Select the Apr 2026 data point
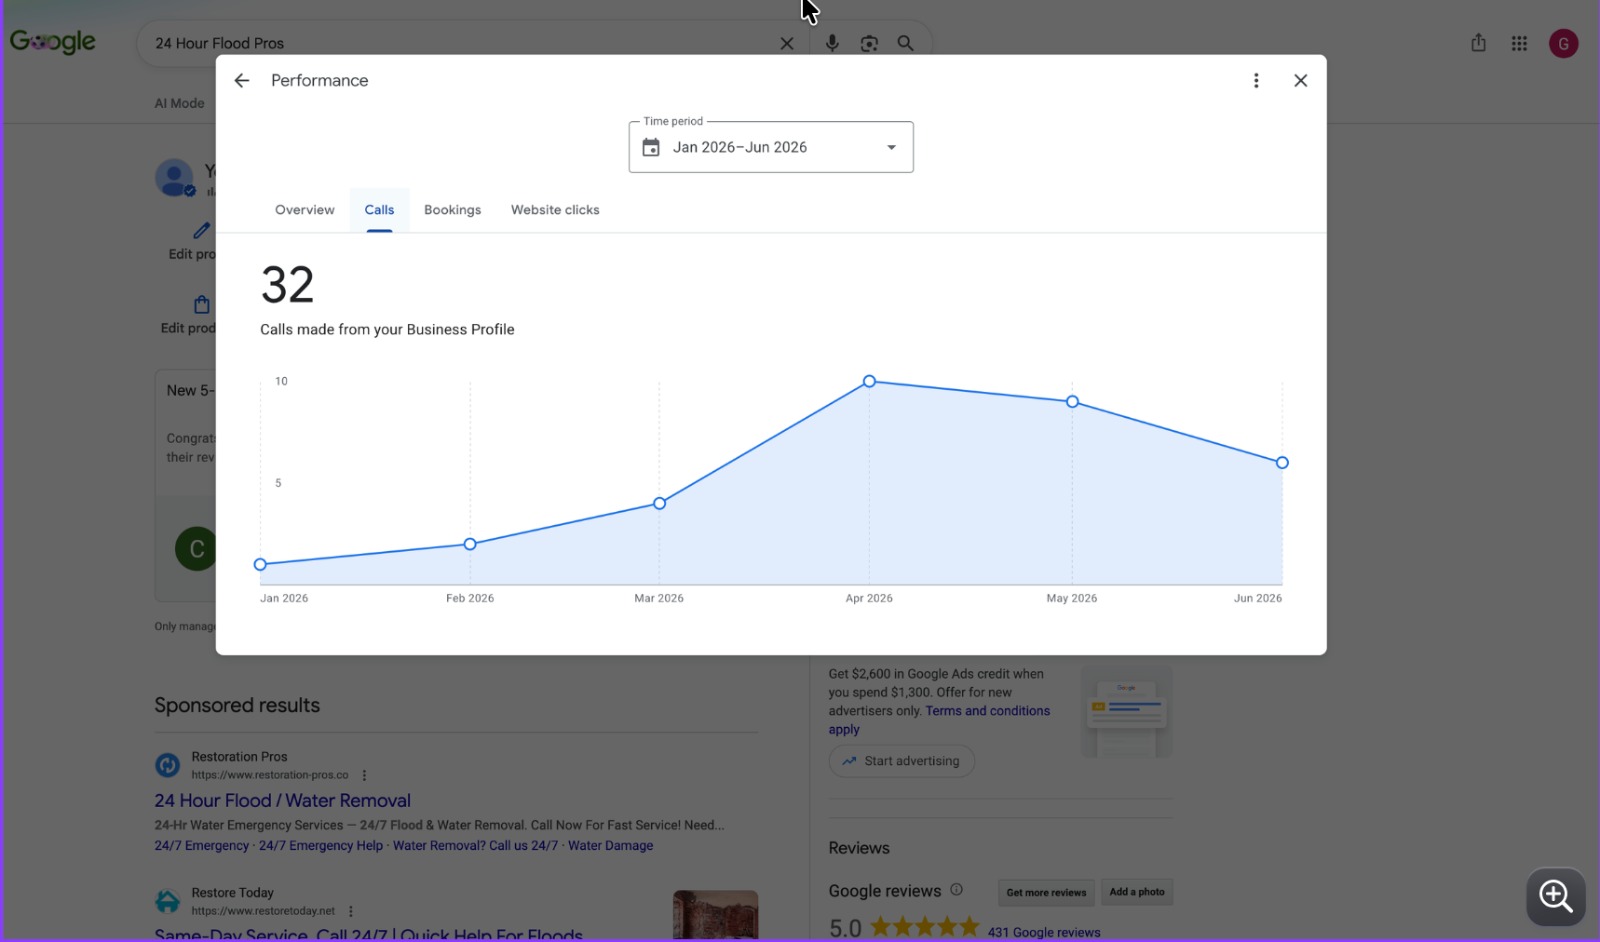This screenshot has width=1600, height=942. coord(869,381)
